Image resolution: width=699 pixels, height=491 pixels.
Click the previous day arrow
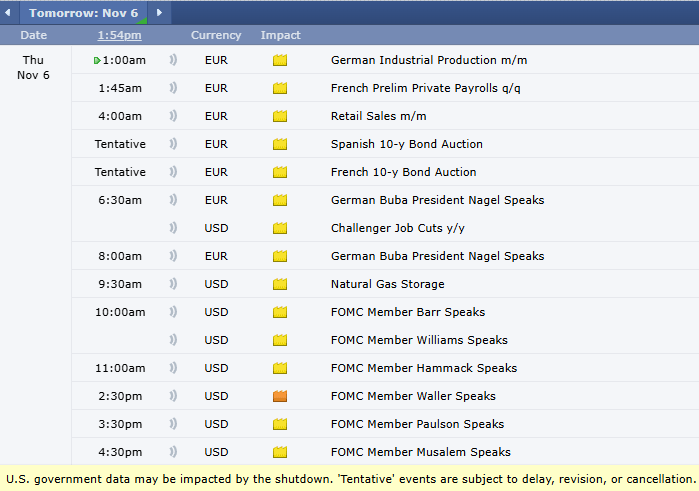[x=10, y=13]
